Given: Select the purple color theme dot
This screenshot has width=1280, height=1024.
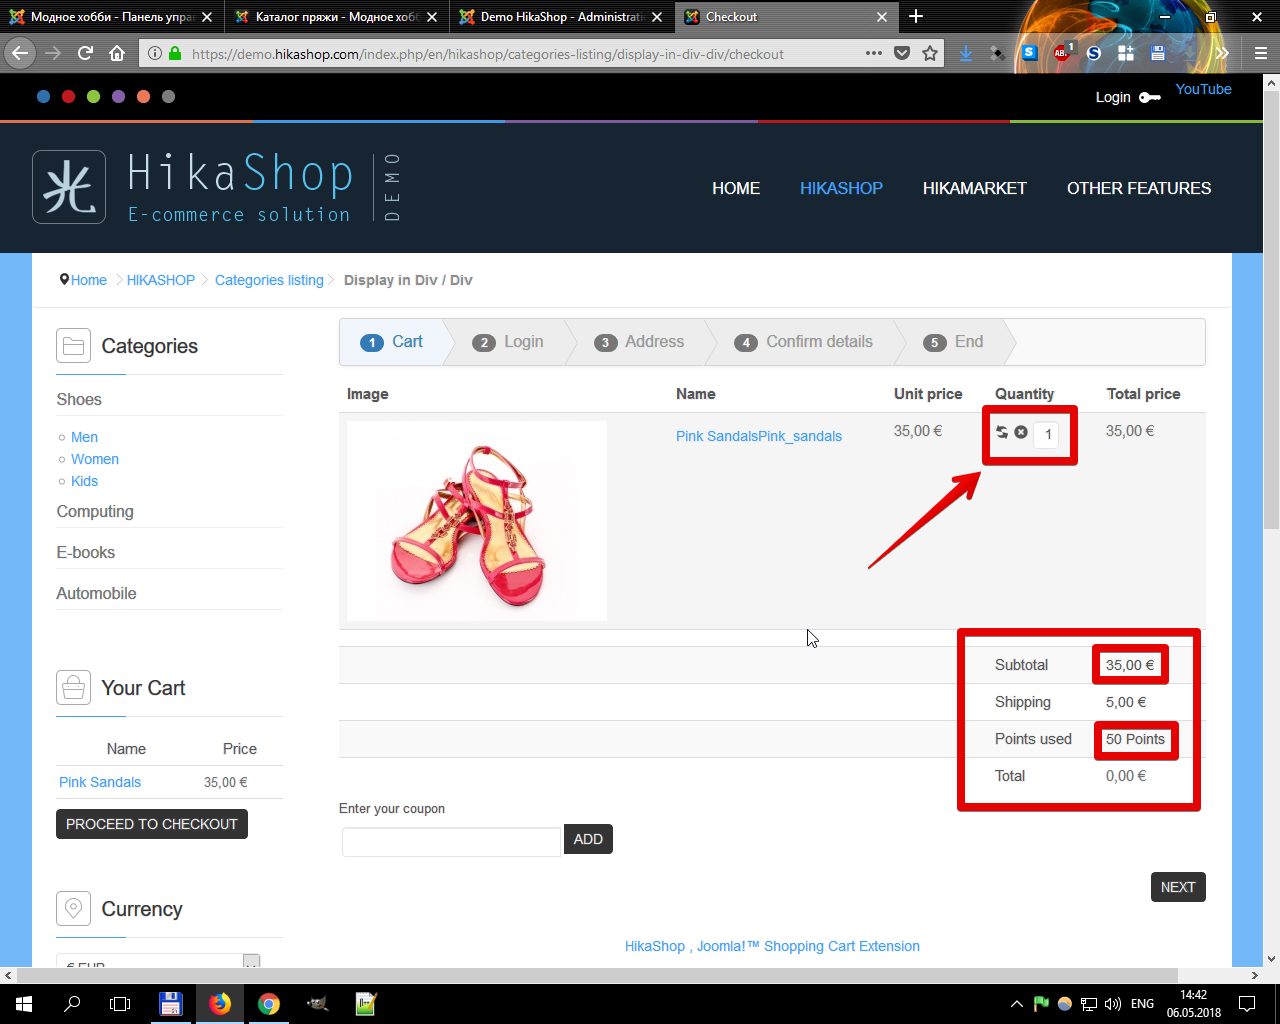Looking at the screenshot, I should (x=118, y=96).
